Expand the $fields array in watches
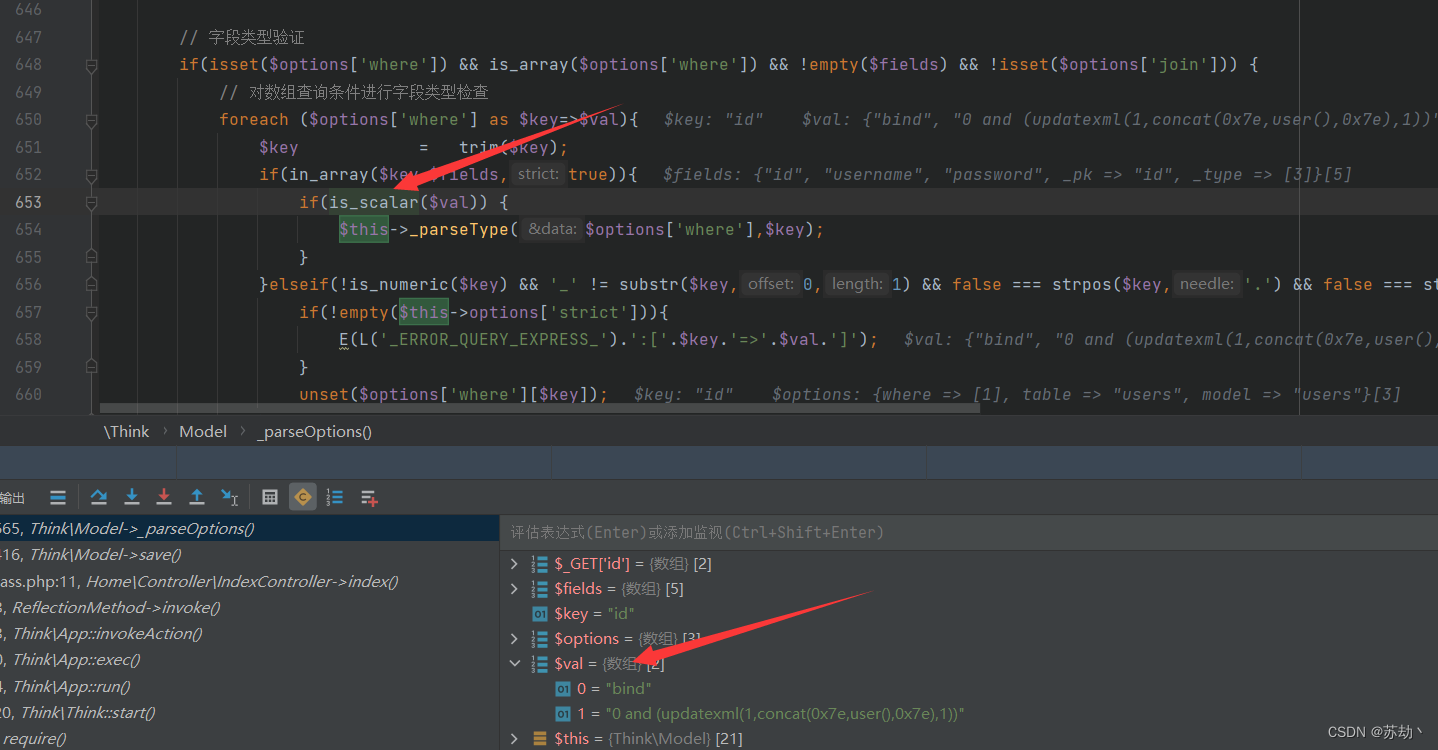Image resolution: width=1438 pixels, height=750 pixels. coord(514,588)
